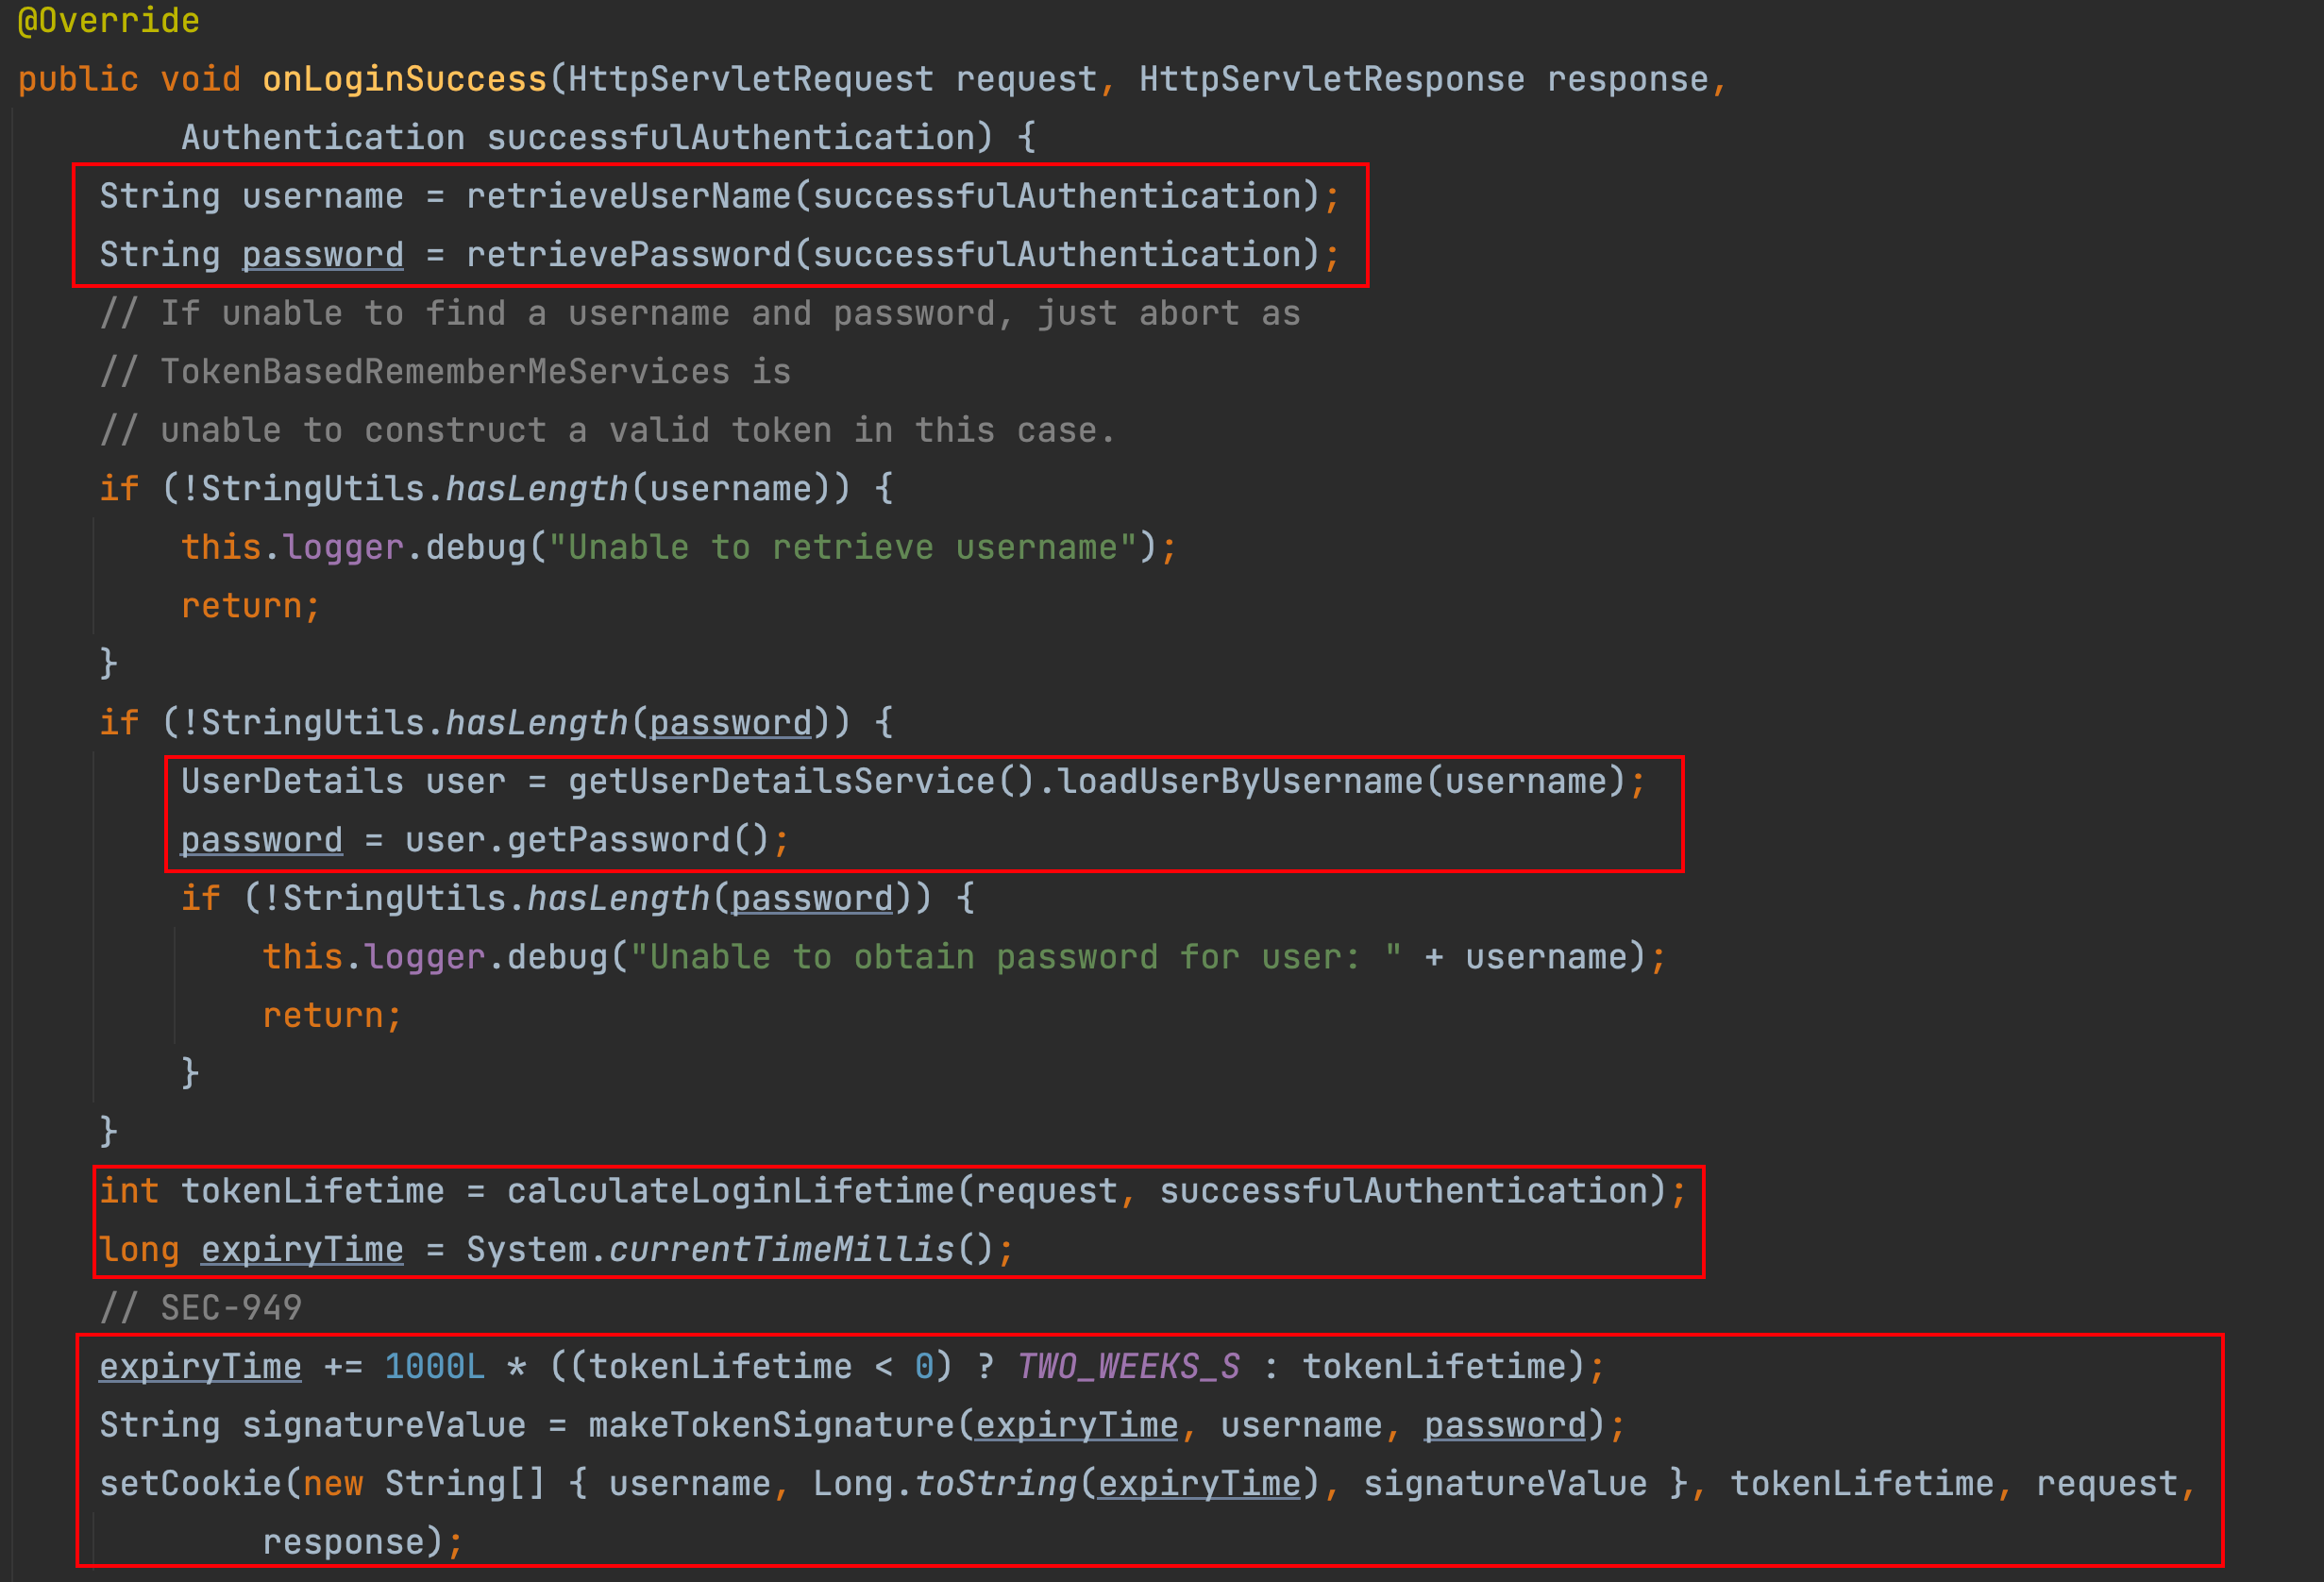
Task: Click the TokenBasedRememberMeServices comment line
Action: (x=445, y=372)
